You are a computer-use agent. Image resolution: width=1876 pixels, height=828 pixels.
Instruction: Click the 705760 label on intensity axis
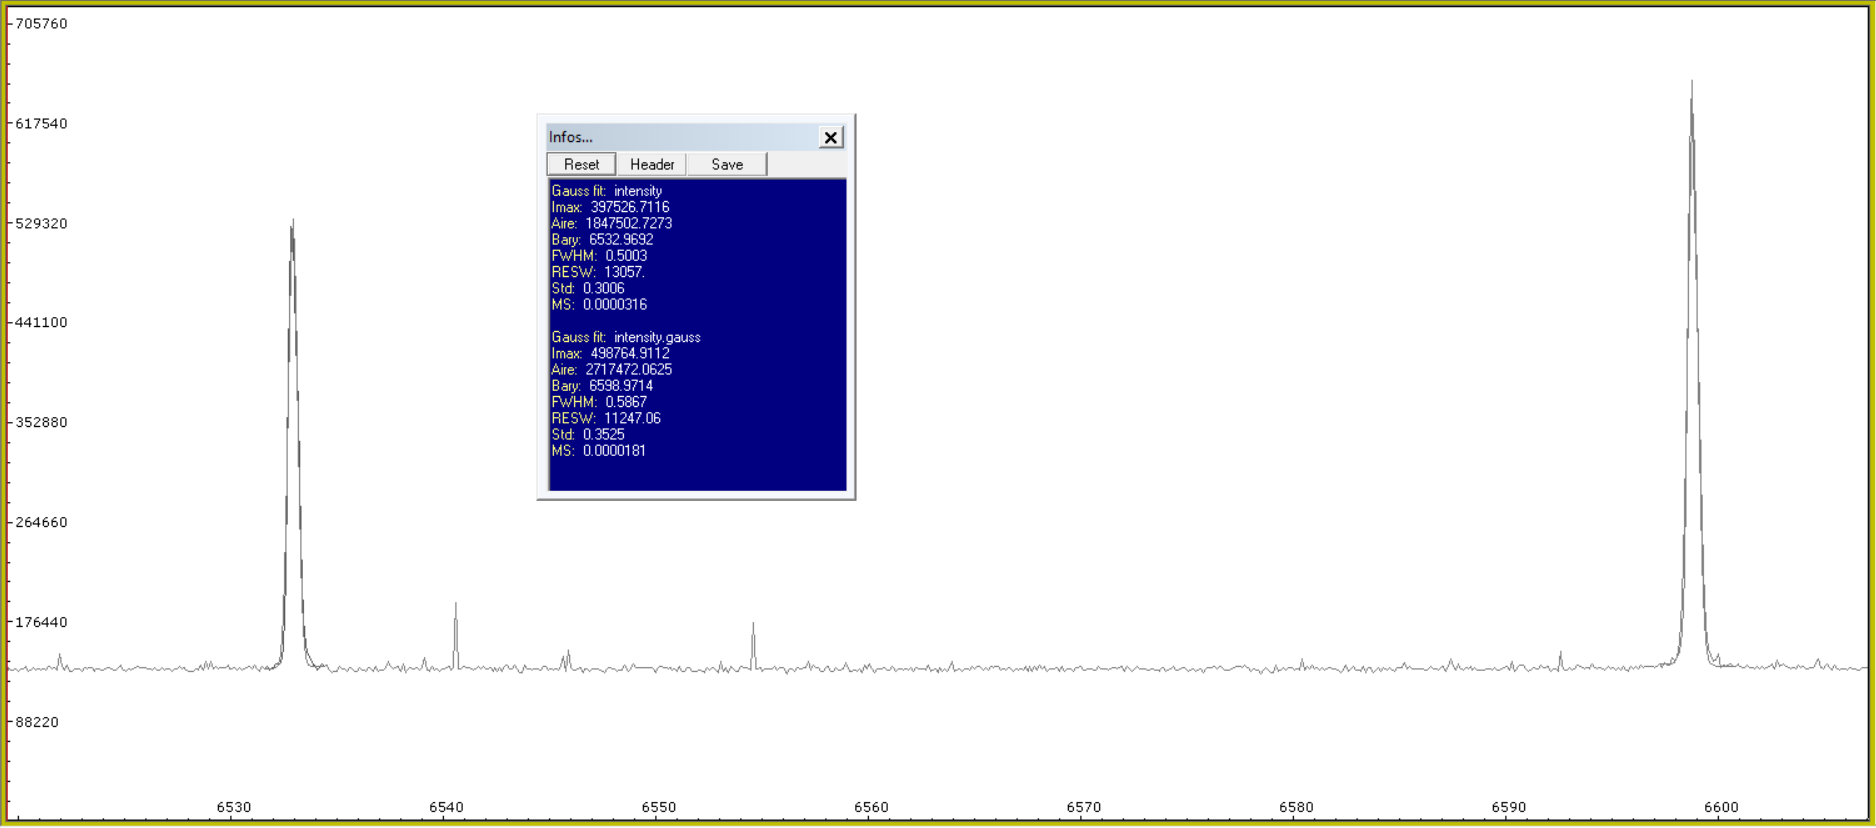(x=42, y=24)
